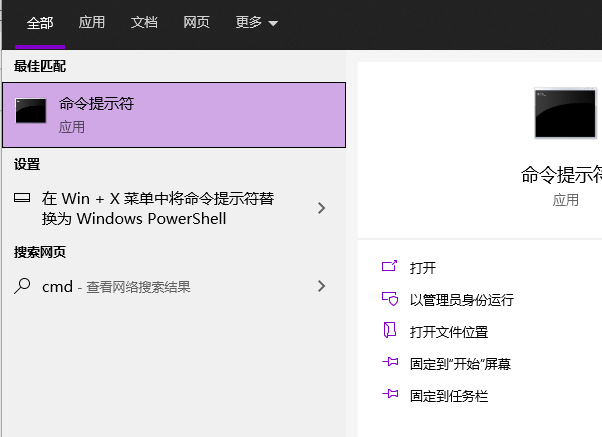Image resolution: width=602 pixels, height=437 pixels.
Task: Click the pin icon for 固定到"开始"屏幕
Action: (390, 363)
